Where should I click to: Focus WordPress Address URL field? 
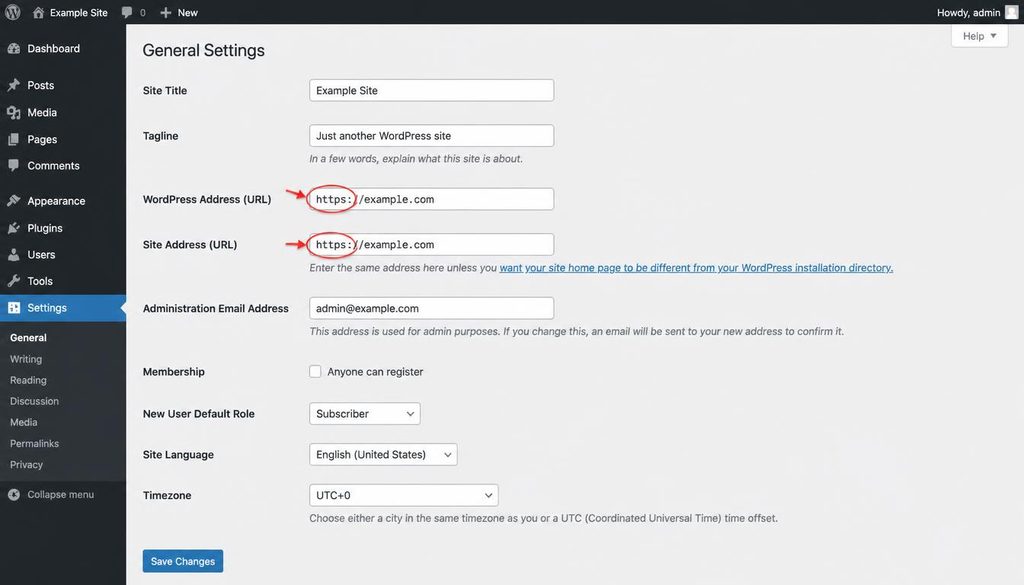coord(432,199)
